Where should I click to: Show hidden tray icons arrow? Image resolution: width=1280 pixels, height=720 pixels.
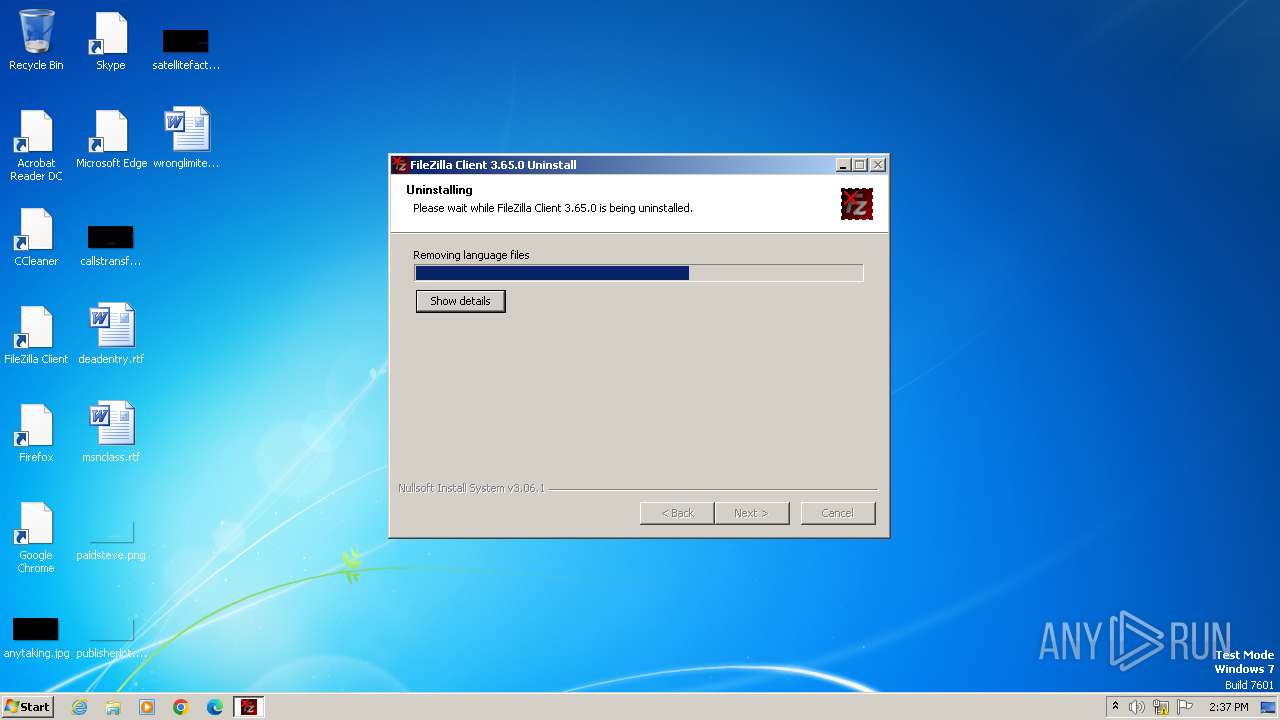tap(1115, 707)
